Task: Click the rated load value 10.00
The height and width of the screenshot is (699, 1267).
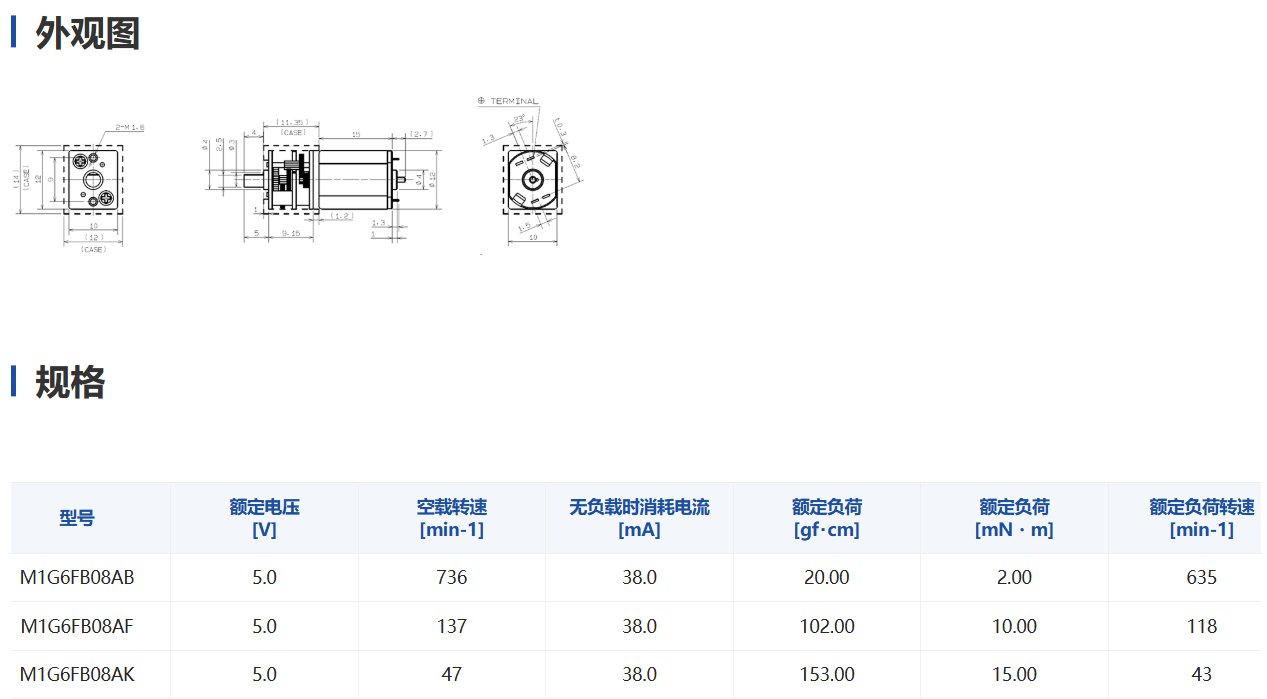Action: (1014, 626)
